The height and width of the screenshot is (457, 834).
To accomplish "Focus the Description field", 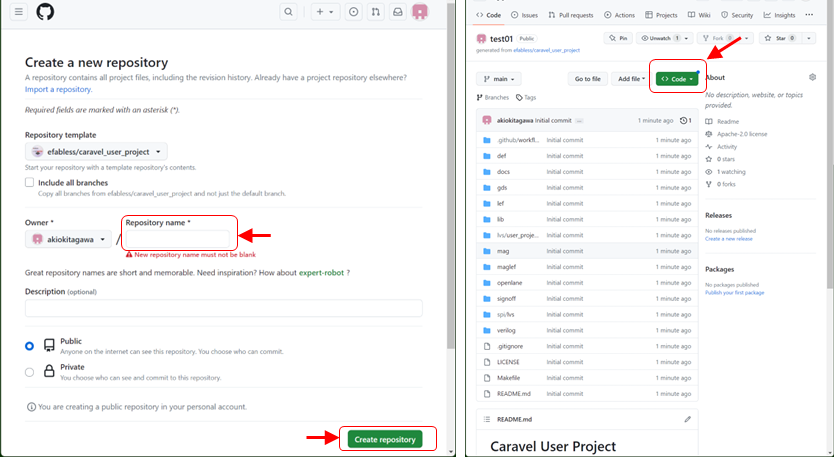I will point(224,308).
